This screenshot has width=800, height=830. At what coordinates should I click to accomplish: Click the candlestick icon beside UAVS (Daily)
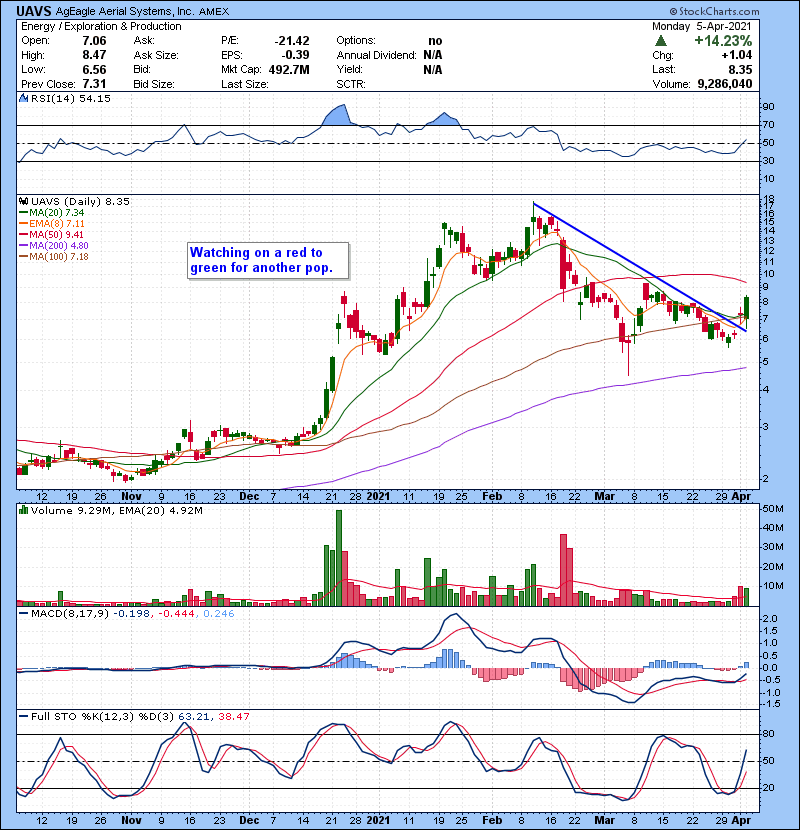click(x=24, y=202)
